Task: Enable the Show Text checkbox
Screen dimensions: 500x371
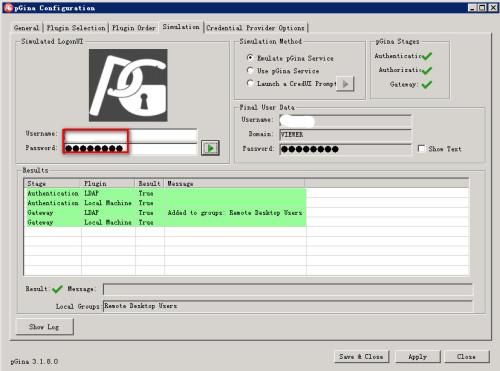Action: tap(421, 149)
